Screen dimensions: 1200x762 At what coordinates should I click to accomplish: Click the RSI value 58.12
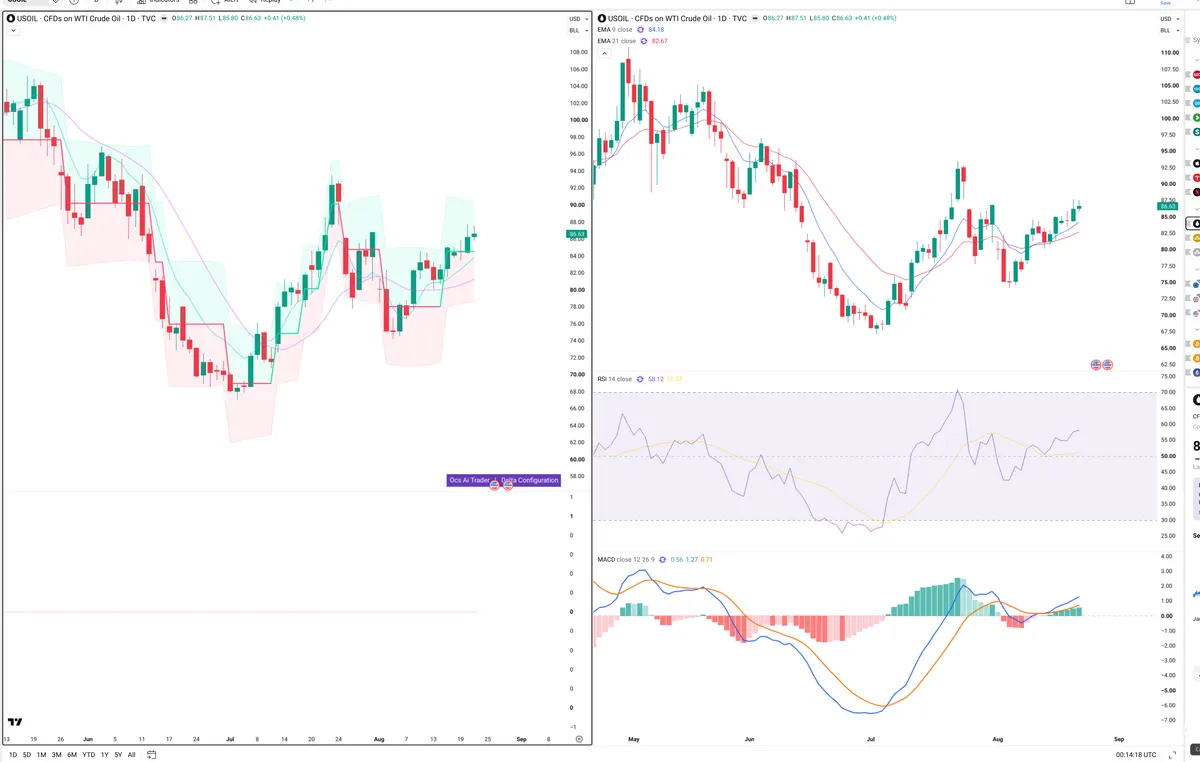[656, 379]
